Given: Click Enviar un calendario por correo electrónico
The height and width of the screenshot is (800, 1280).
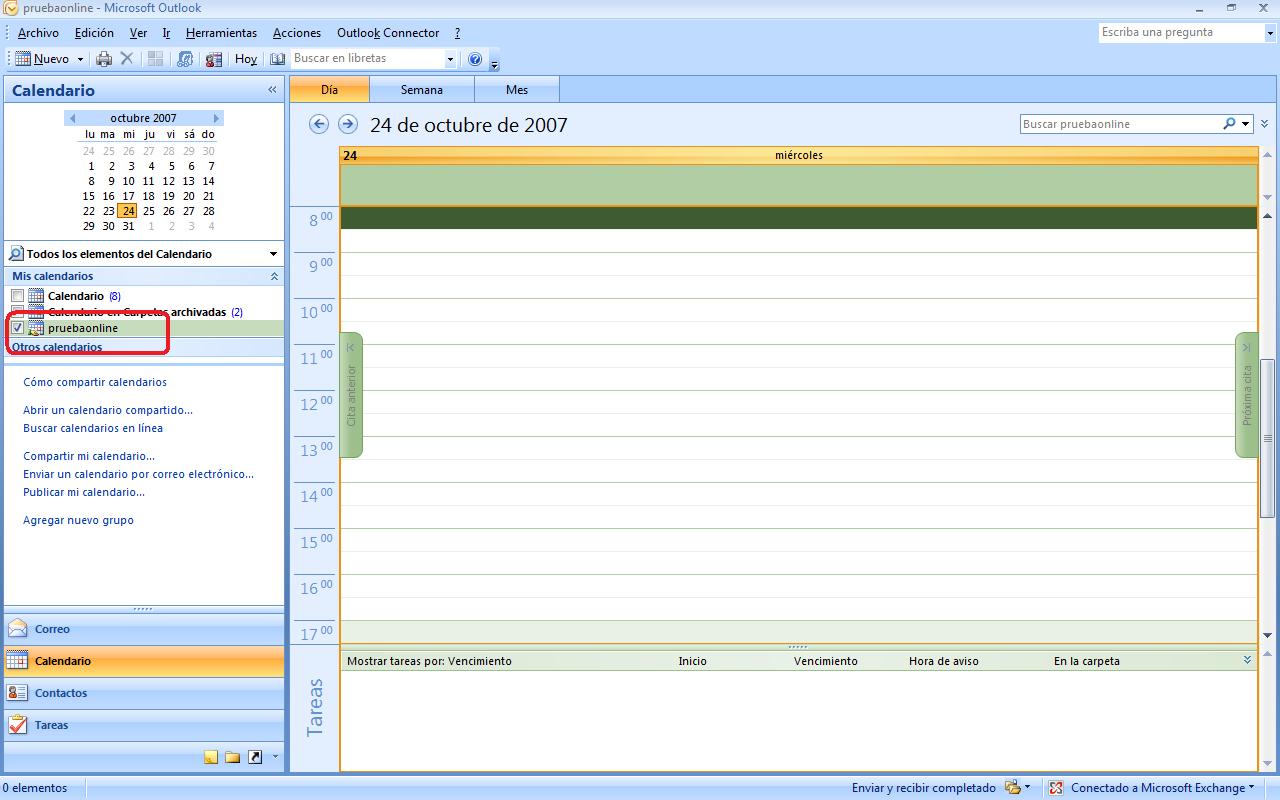Looking at the screenshot, I should click(x=139, y=474).
